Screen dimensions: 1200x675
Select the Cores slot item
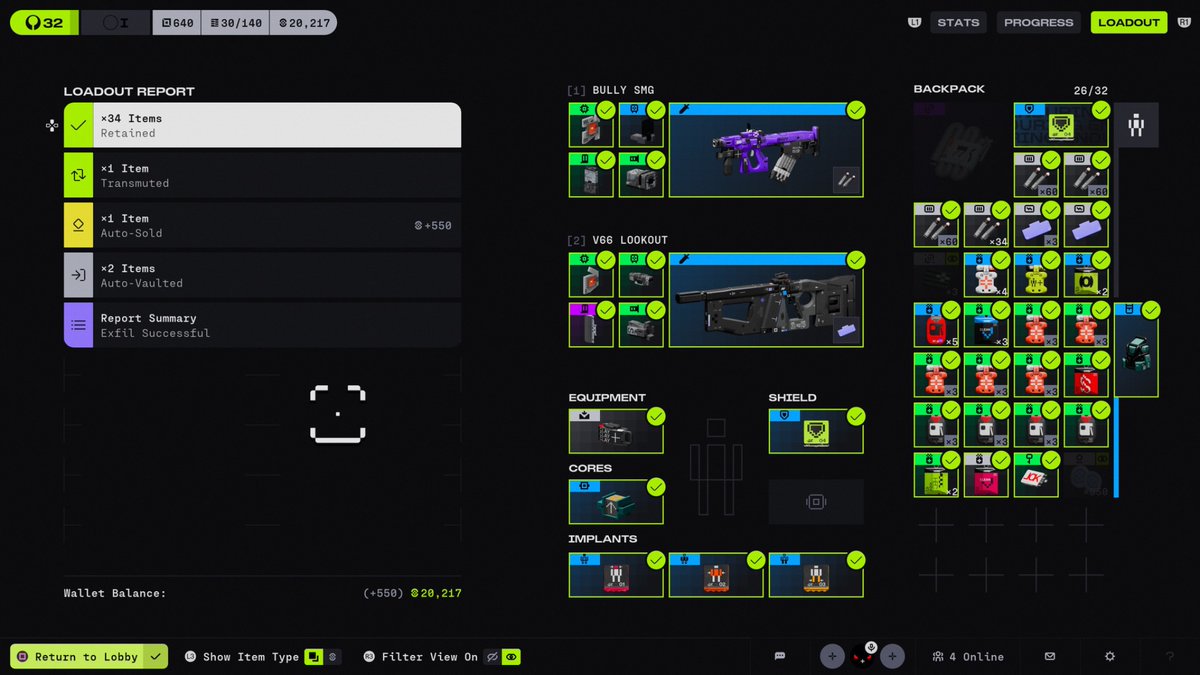[x=616, y=502]
